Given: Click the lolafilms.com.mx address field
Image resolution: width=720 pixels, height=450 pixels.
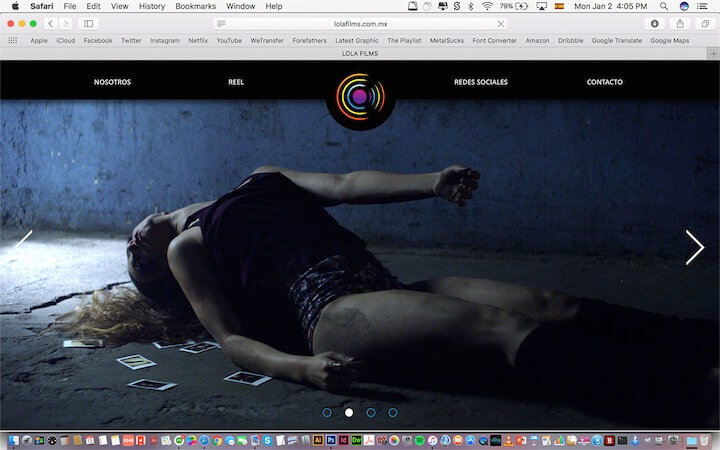Looking at the screenshot, I should tap(360, 23).
